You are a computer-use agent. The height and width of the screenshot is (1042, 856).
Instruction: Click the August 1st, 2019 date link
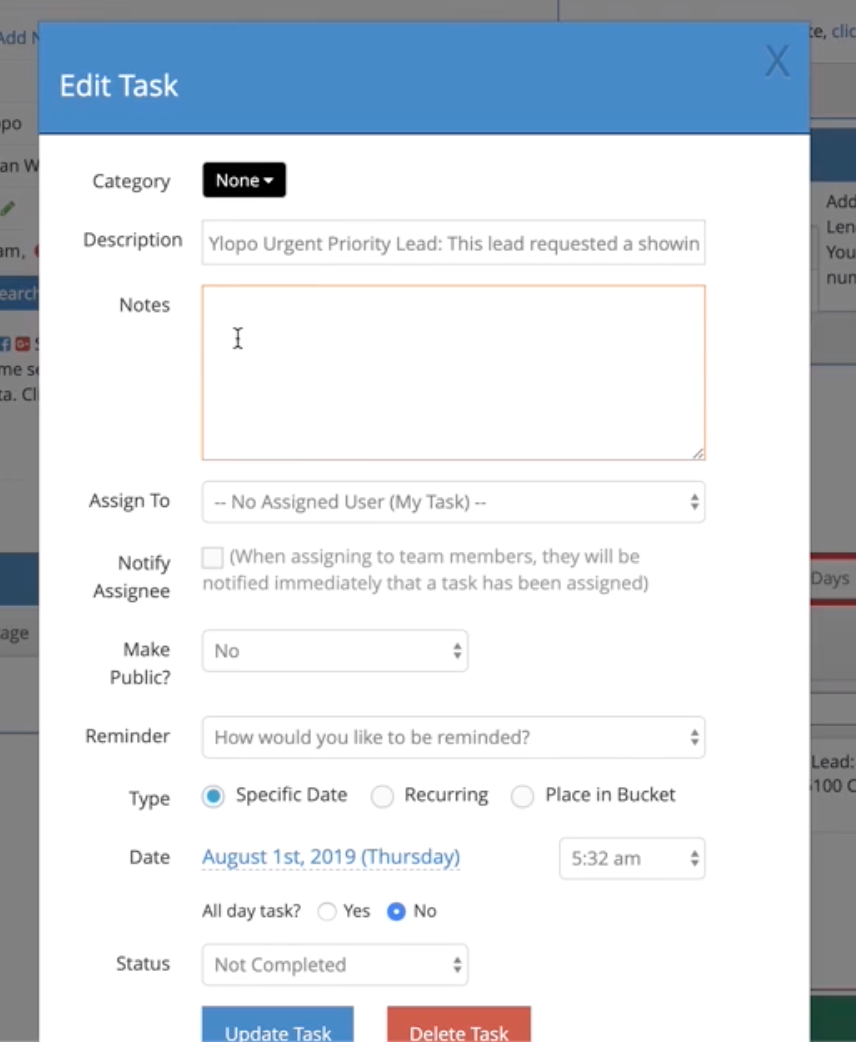pyautogui.click(x=331, y=857)
